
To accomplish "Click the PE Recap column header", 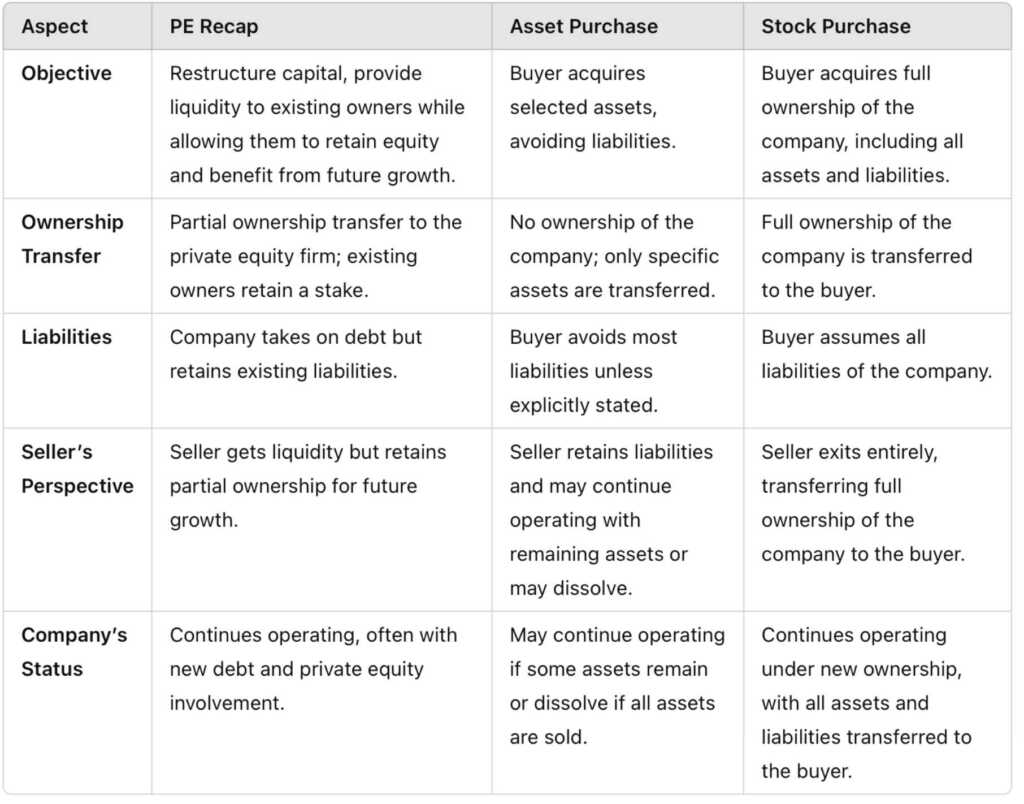I will (x=214, y=27).
